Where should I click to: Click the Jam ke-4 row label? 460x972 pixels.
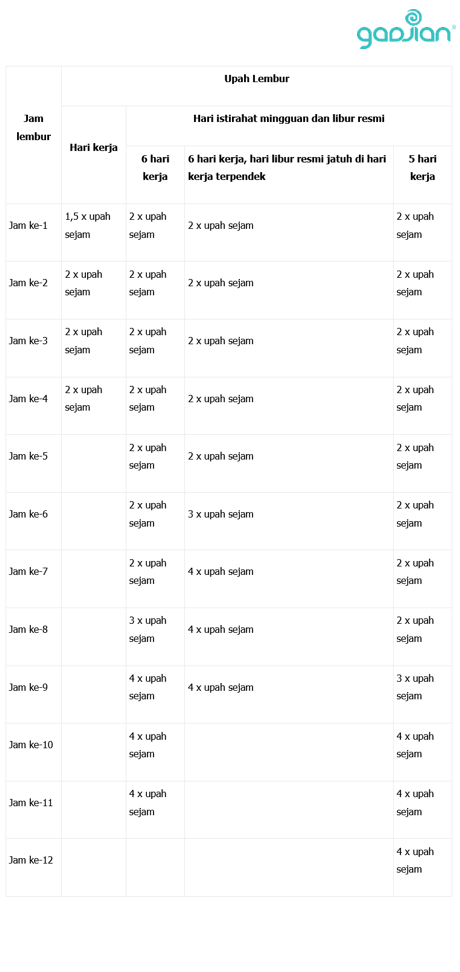point(28,399)
